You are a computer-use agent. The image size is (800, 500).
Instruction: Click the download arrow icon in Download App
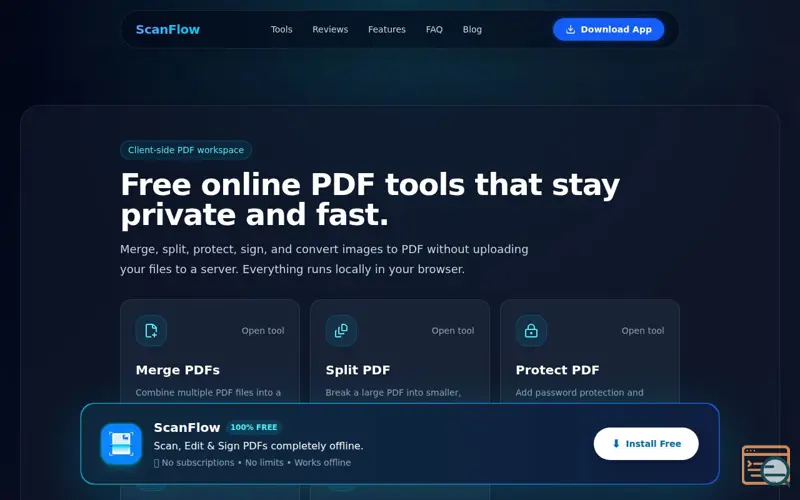pyautogui.click(x=570, y=30)
